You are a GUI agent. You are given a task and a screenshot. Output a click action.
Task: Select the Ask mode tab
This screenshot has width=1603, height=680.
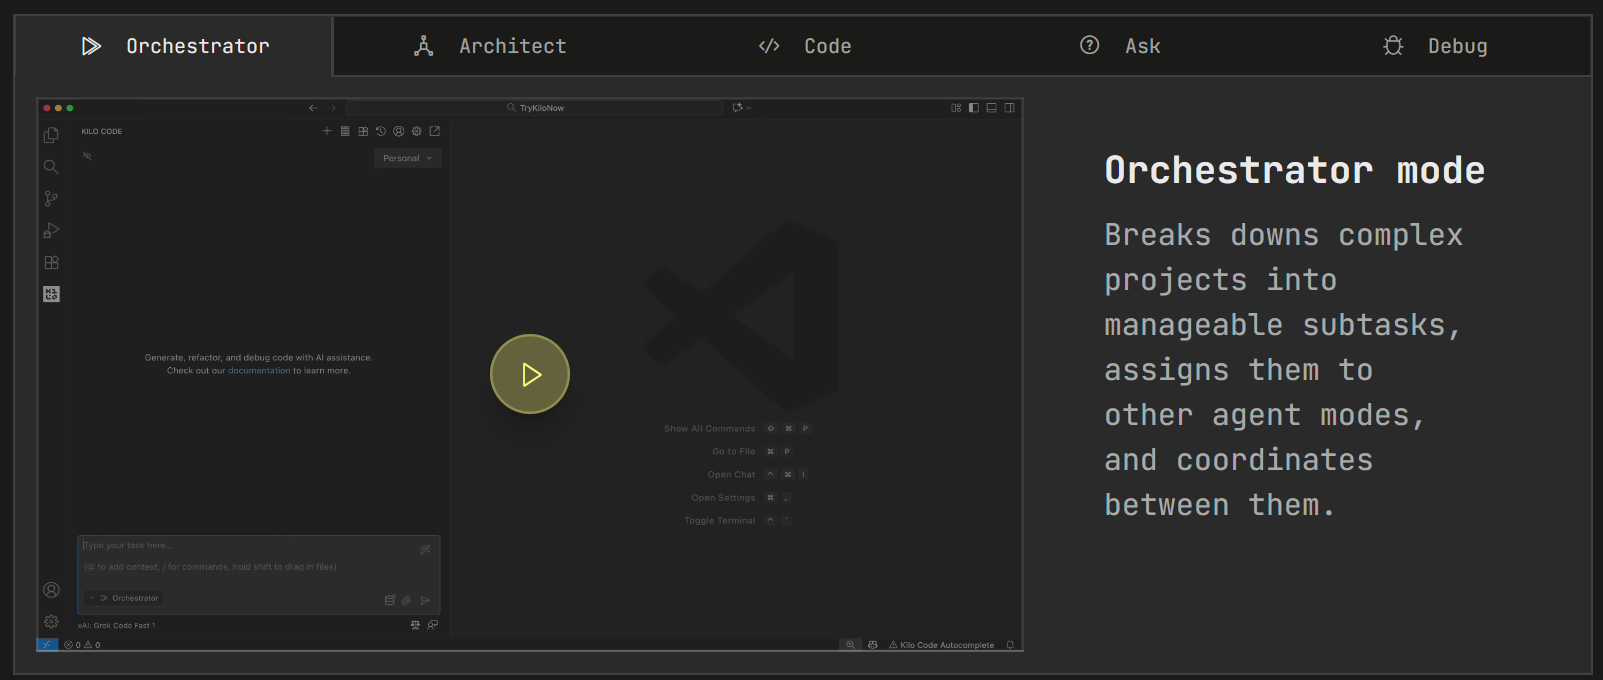1120,46
